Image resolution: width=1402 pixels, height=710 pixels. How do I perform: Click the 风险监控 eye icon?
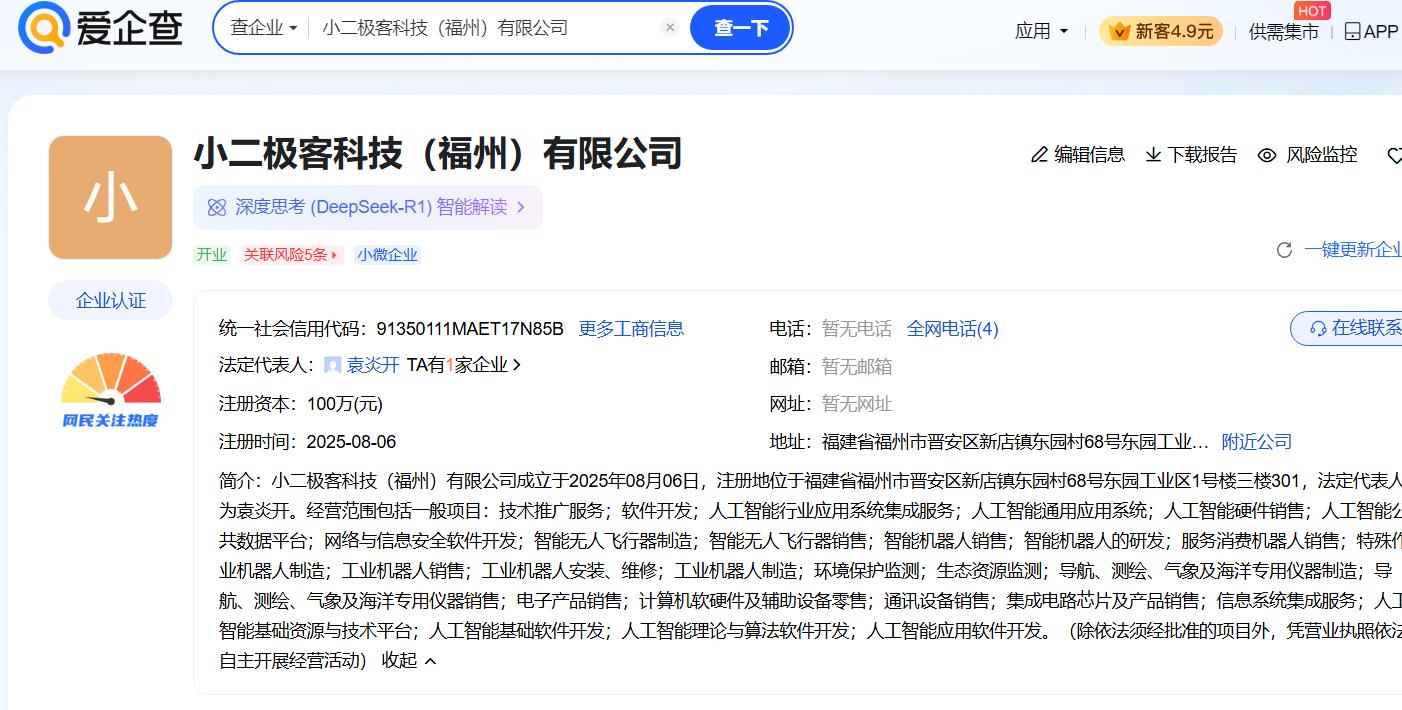(1267, 155)
